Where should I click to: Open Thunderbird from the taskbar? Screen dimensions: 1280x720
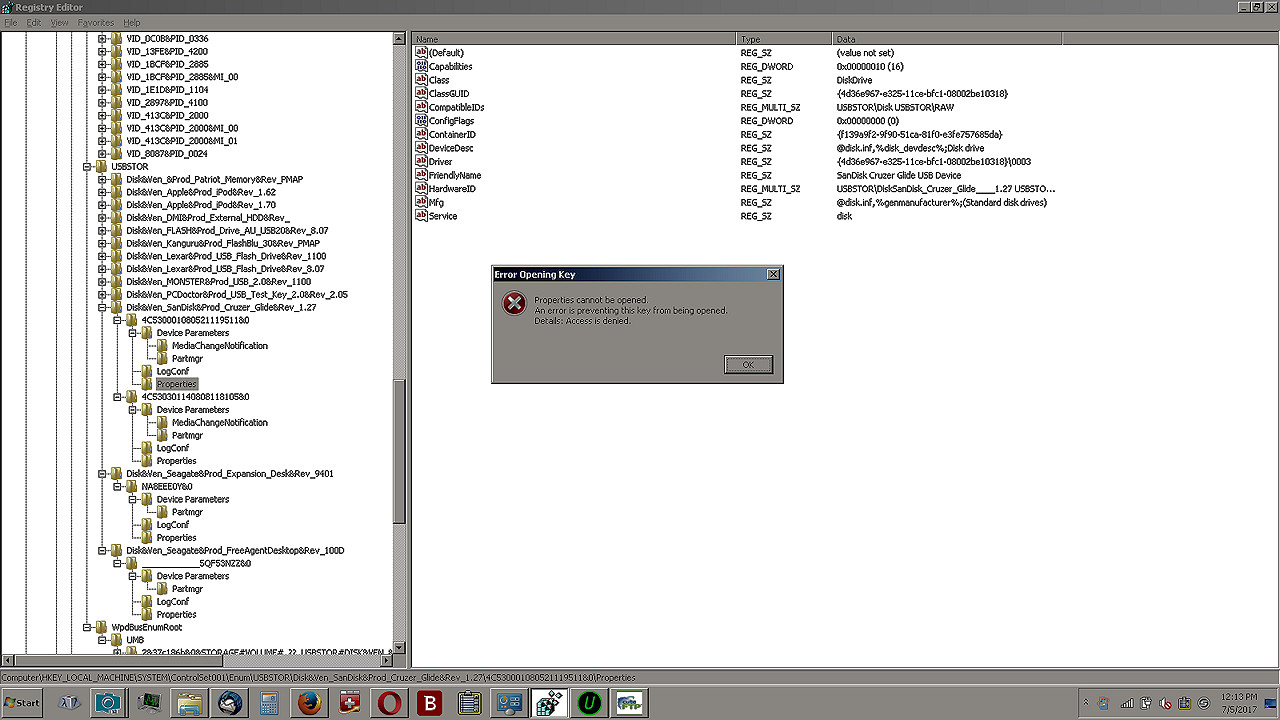(229, 703)
